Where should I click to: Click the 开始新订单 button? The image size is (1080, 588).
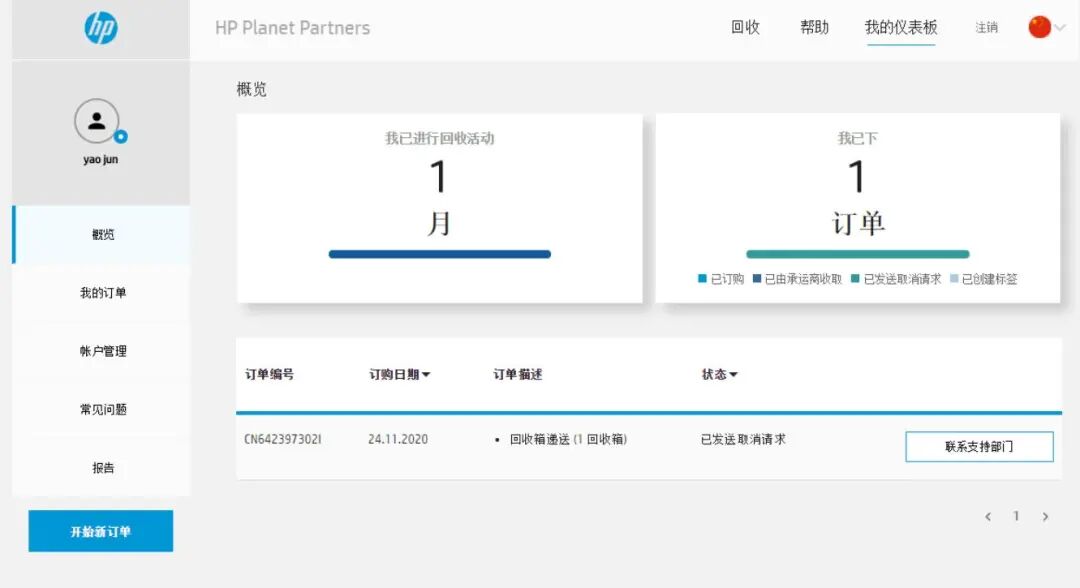coord(100,531)
